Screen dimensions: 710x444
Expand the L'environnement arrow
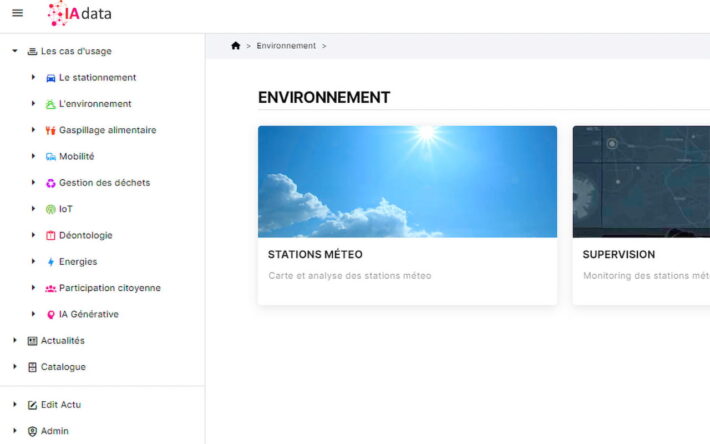tap(33, 104)
